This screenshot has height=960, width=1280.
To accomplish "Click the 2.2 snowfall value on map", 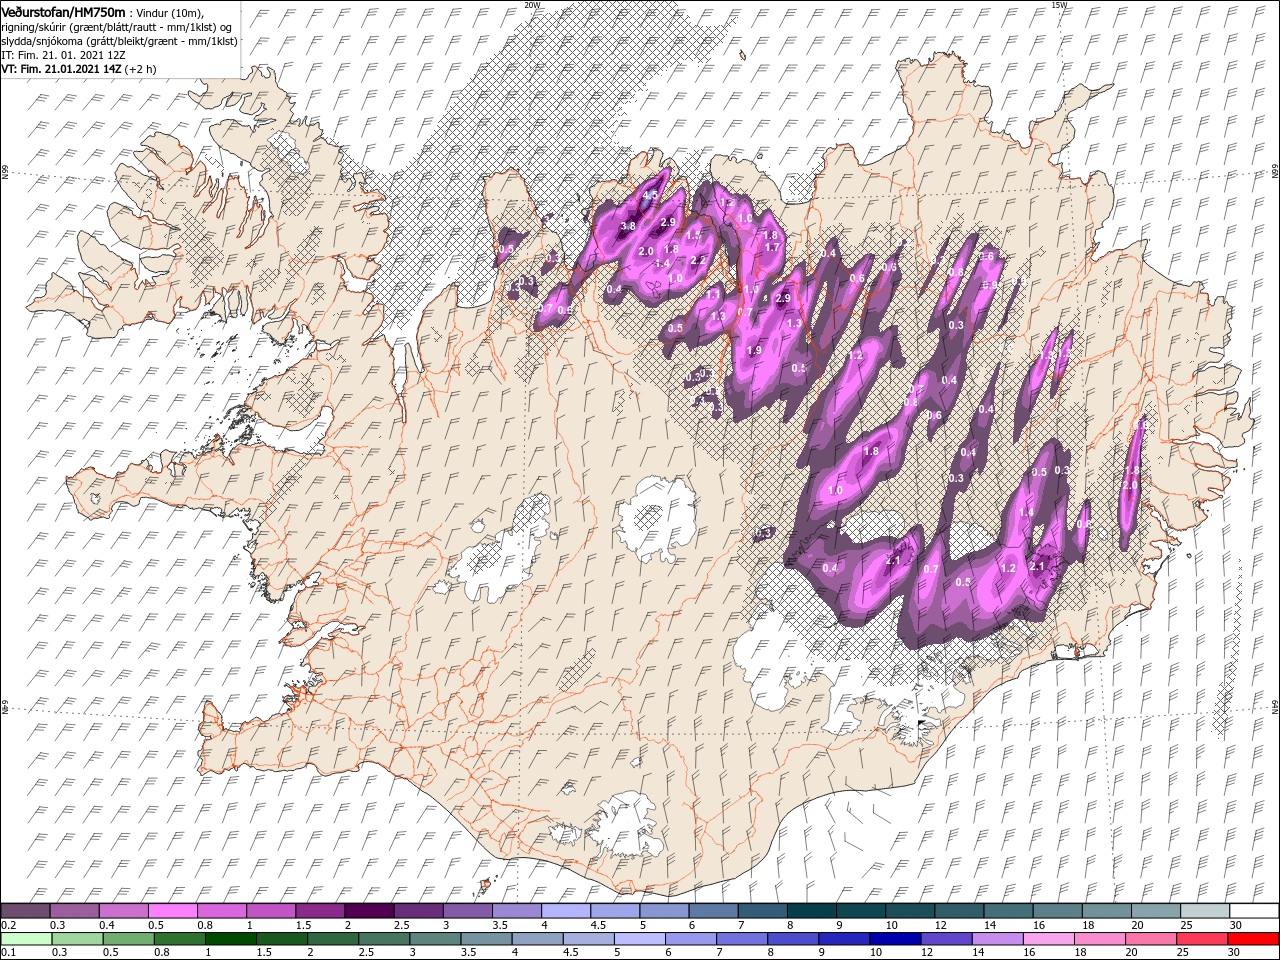I will (699, 260).
